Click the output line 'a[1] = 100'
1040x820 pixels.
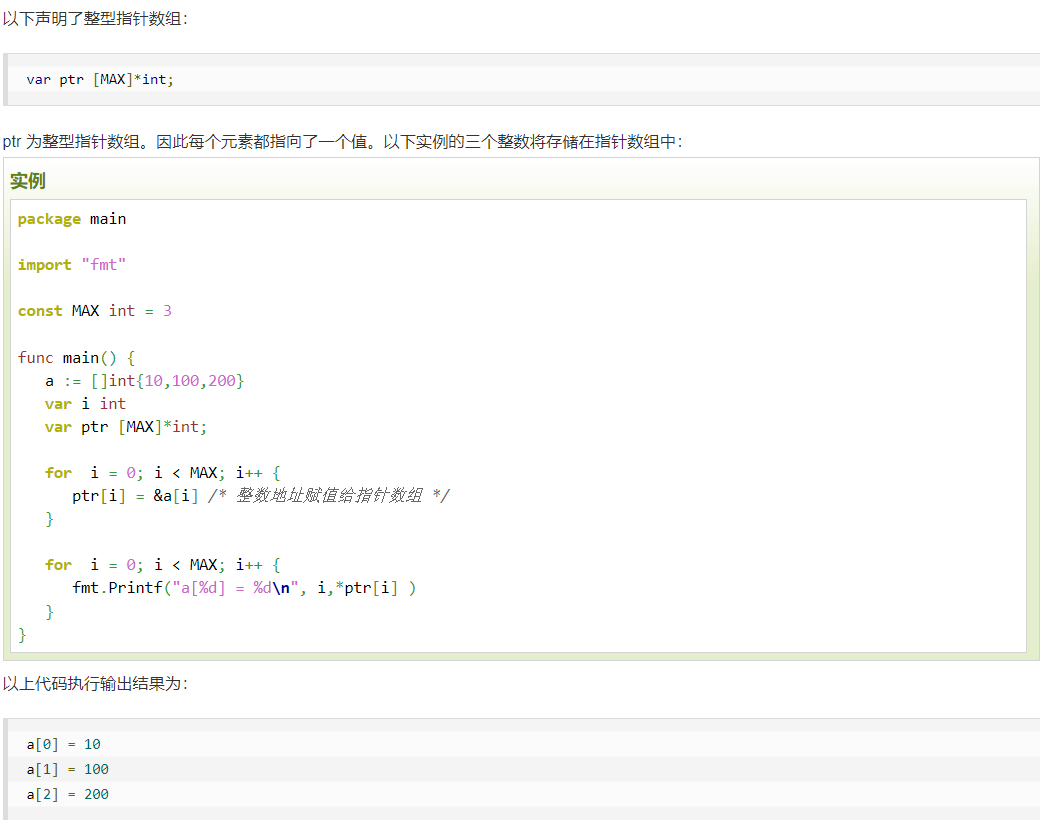tap(67, 770)
